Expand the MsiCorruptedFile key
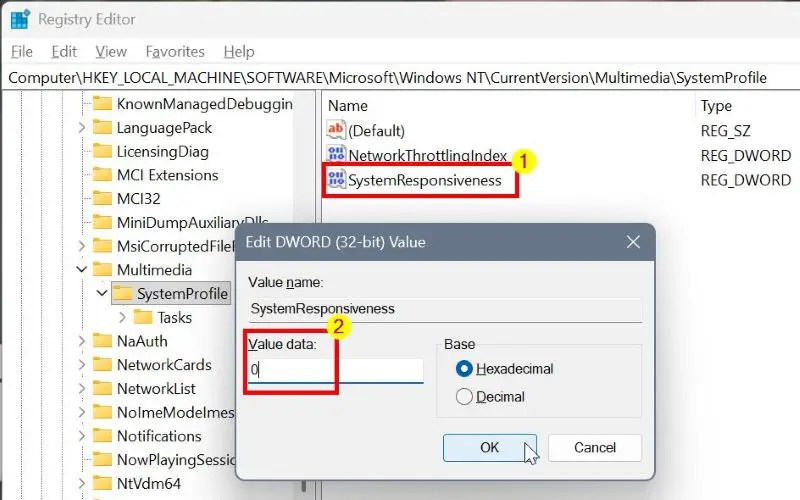This screenshot has width=800, height=500. [x=82, y=246]
